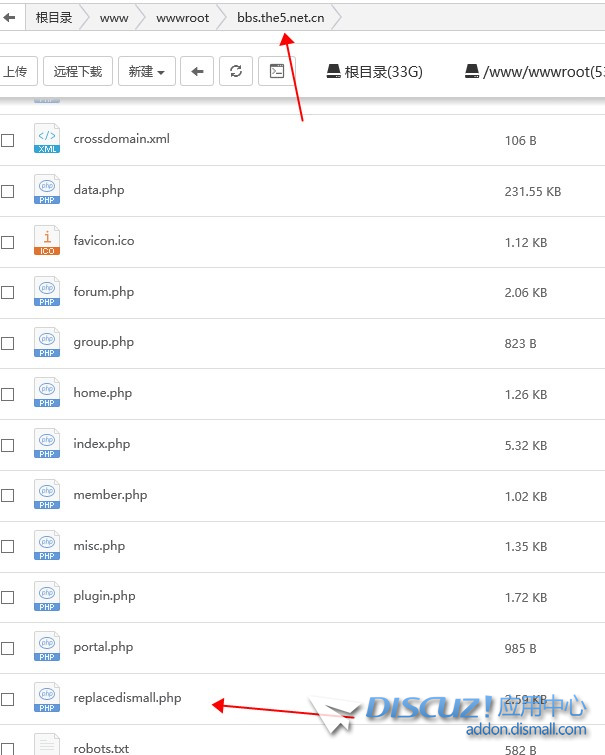Click the 上传 upload button
This screenshot has height=755, width=605.
[x=15, y=72]
